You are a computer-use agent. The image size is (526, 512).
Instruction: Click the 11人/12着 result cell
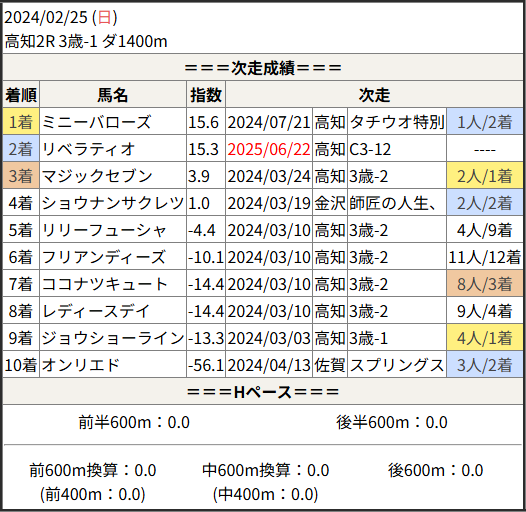484,257
